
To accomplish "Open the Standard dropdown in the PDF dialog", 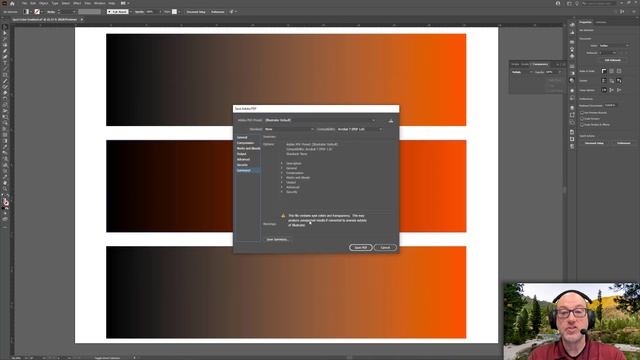I will [x=289, y=129].
